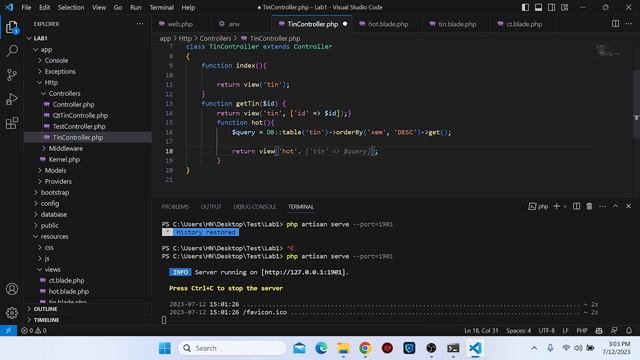Open notifications bell in status bar
Viewport: 640px width, 360px height.
coord(629,331)
